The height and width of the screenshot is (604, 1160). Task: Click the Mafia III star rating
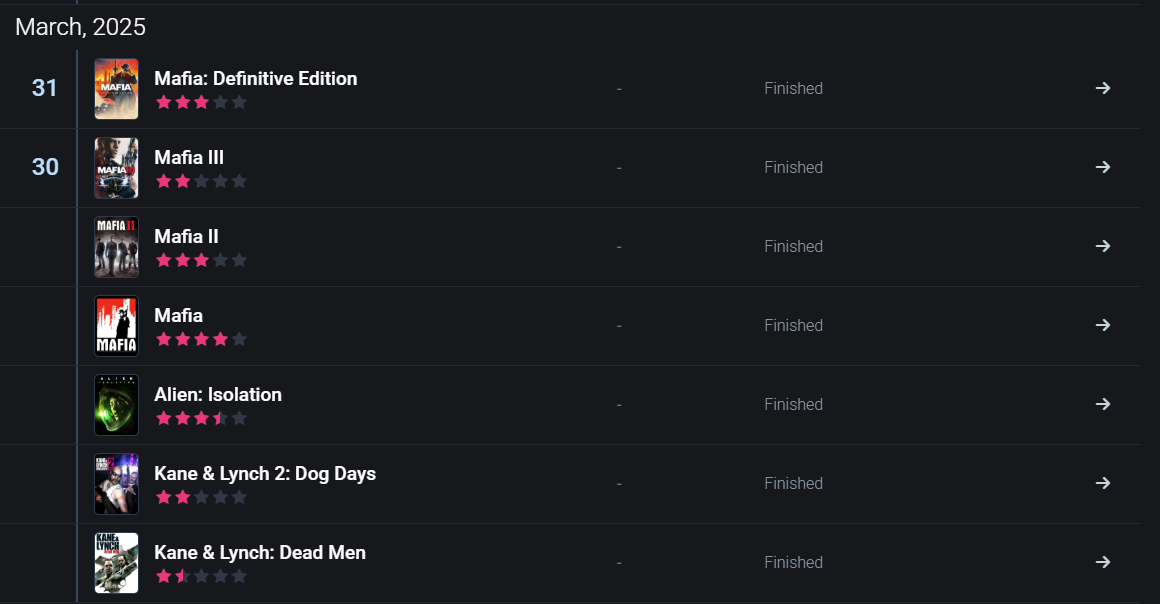coord(201,181)
